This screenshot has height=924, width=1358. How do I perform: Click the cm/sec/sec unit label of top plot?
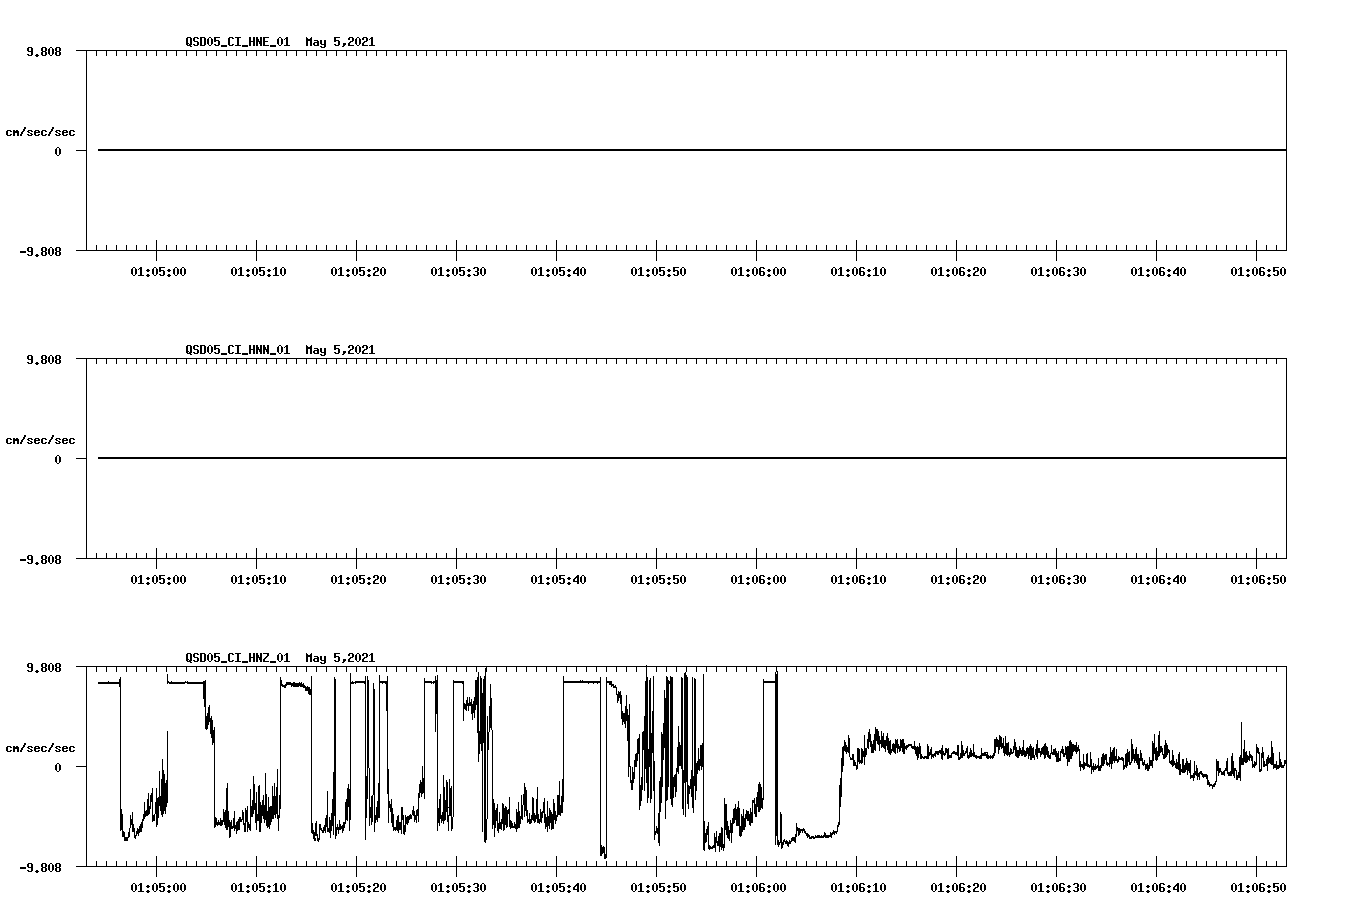point(42,131)
